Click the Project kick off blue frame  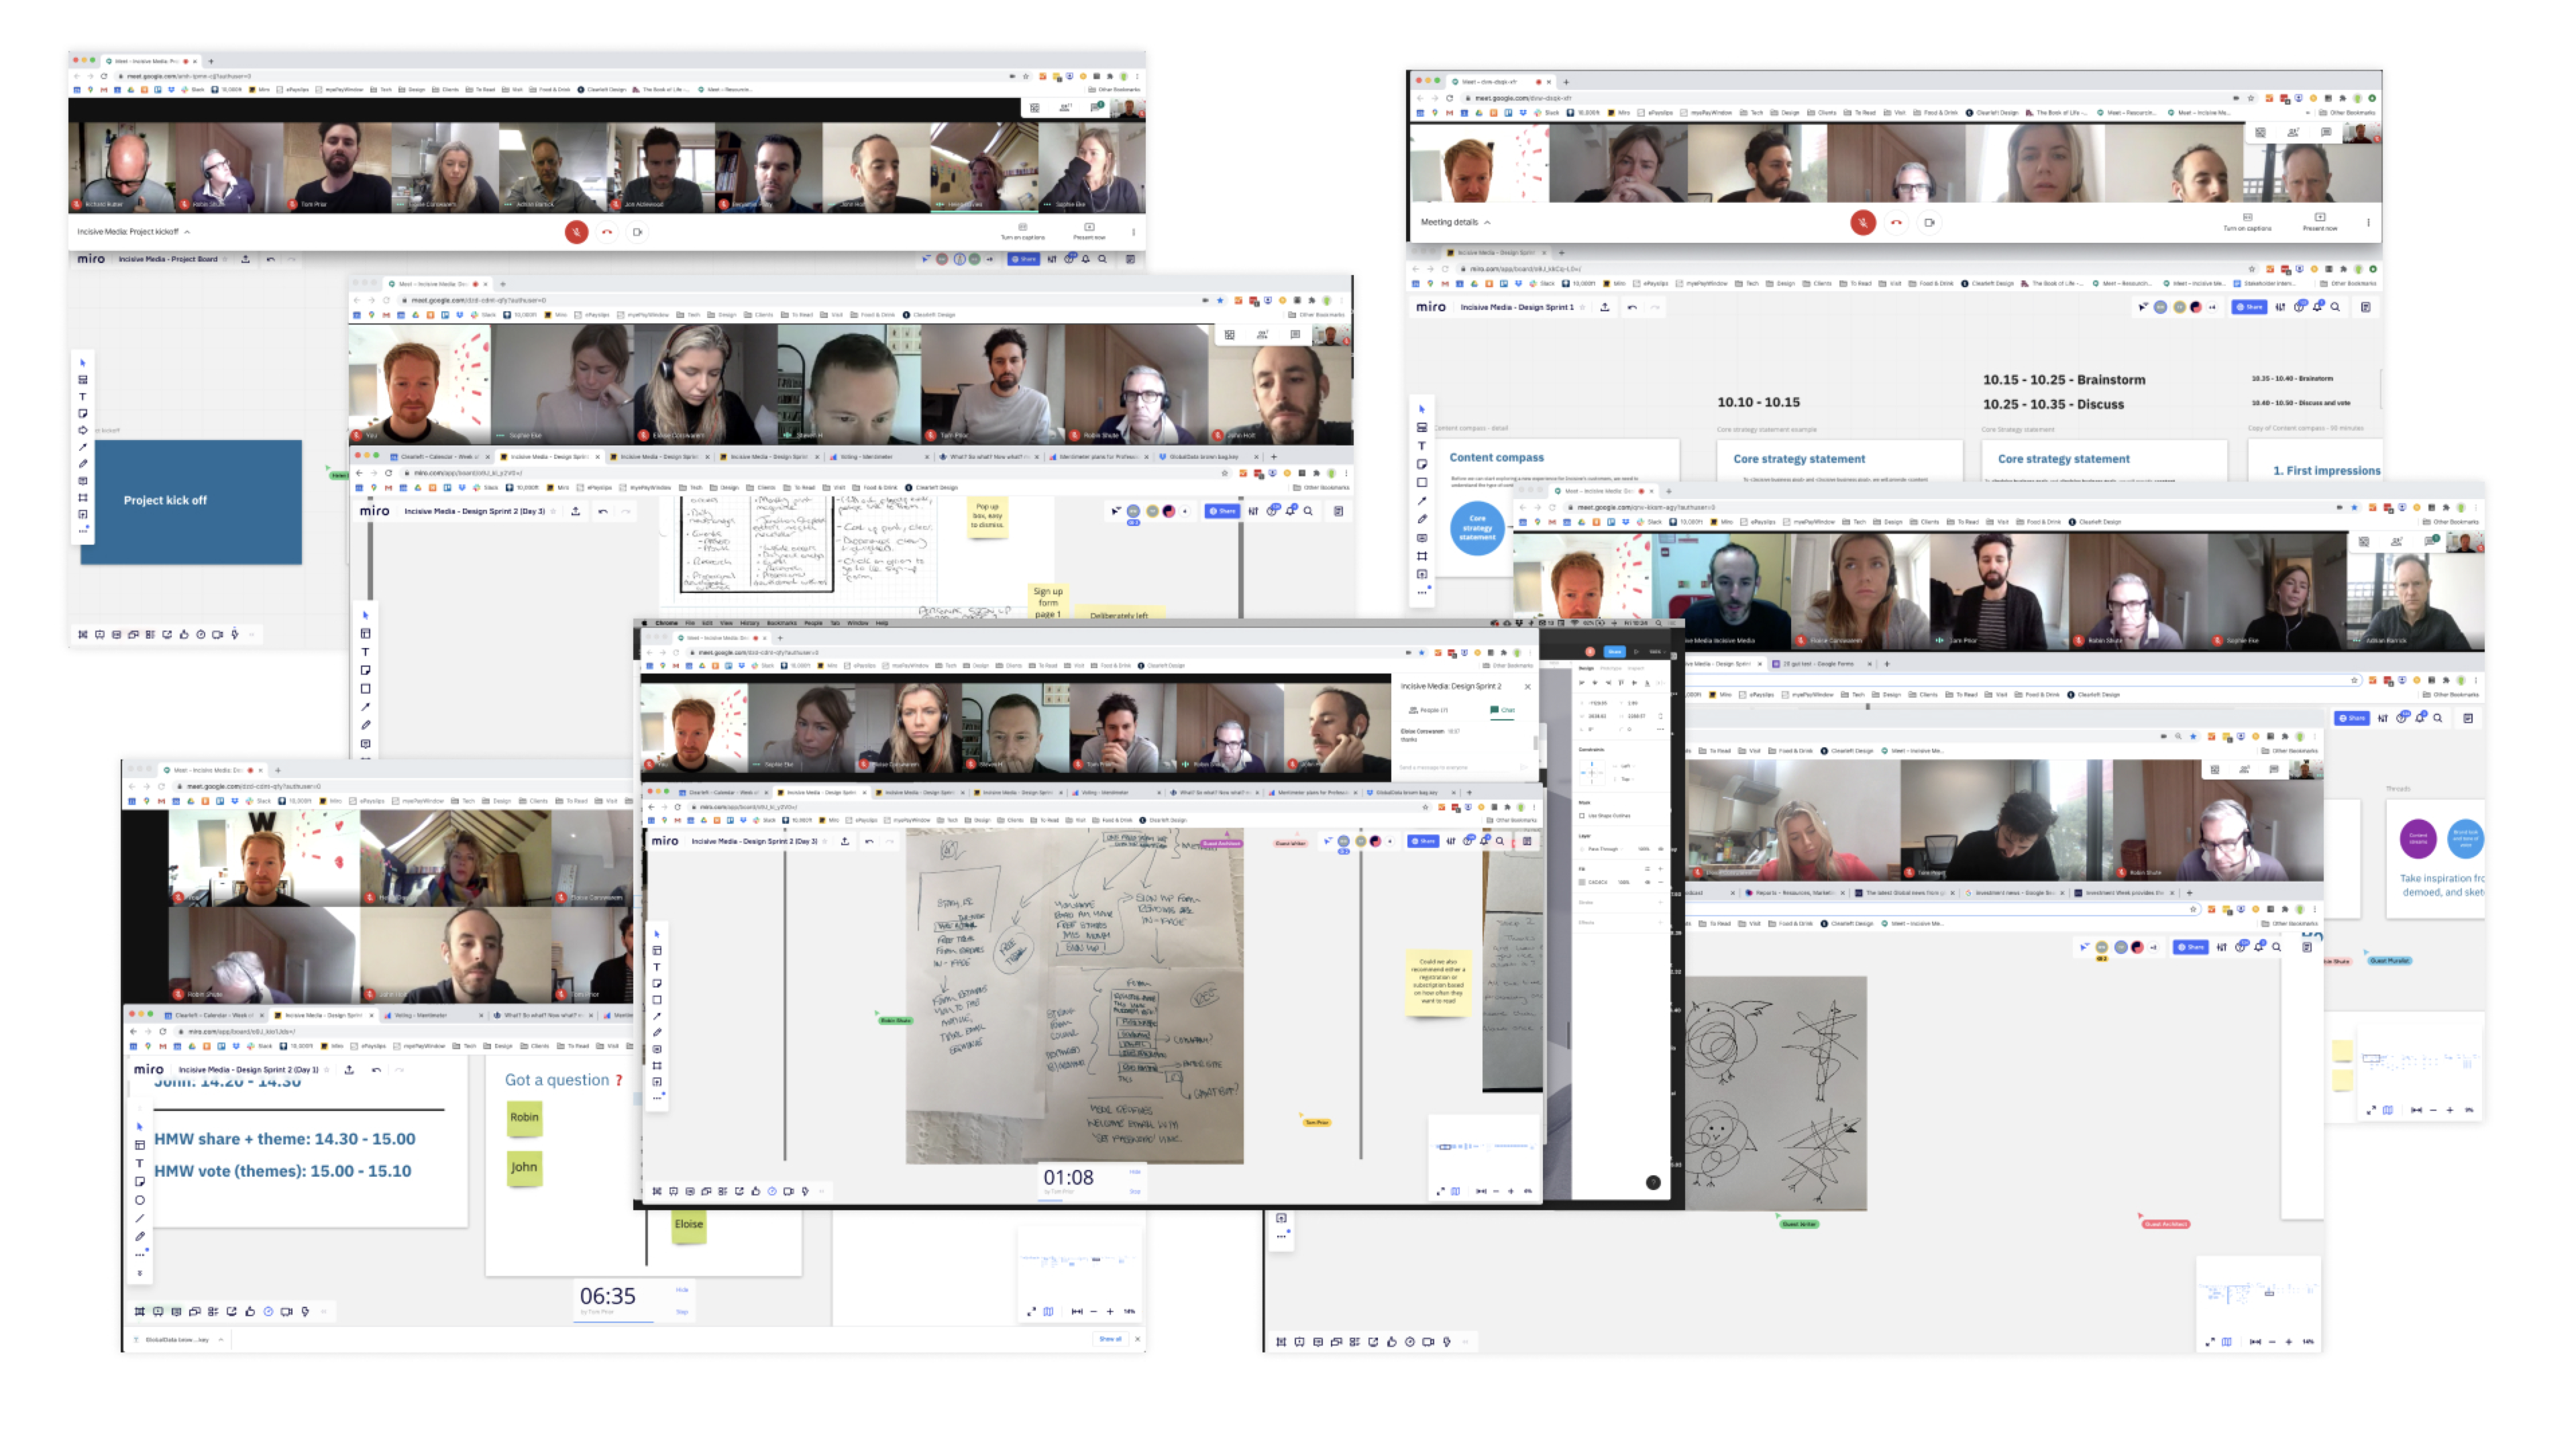(191, 502)
